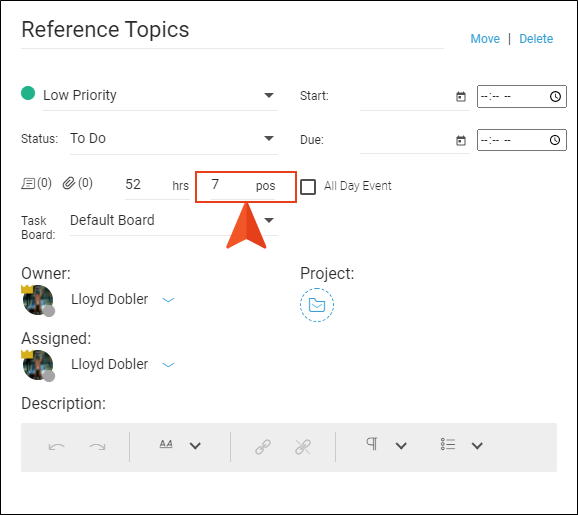Open the paperclip attachments icon
Screen dimensions: 578x515
[69, 183]
